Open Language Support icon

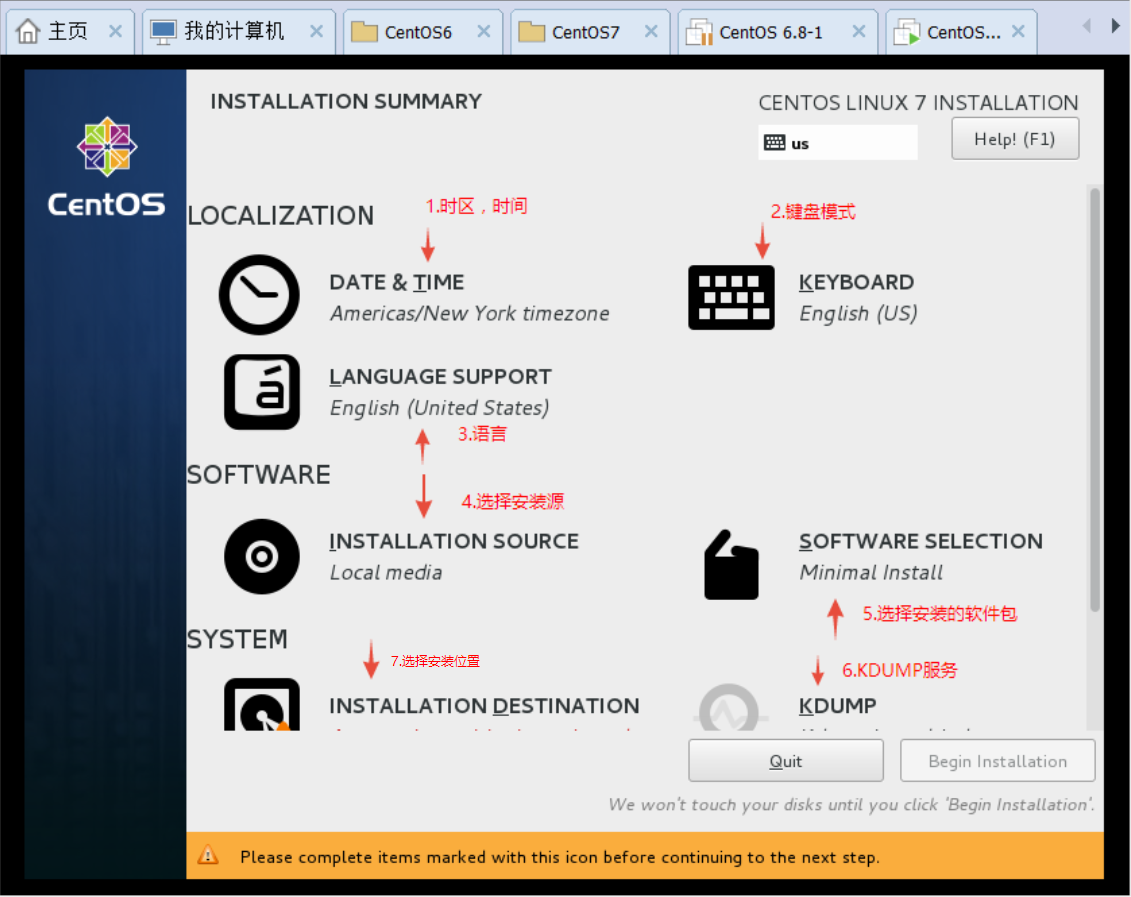pos(262,392)
